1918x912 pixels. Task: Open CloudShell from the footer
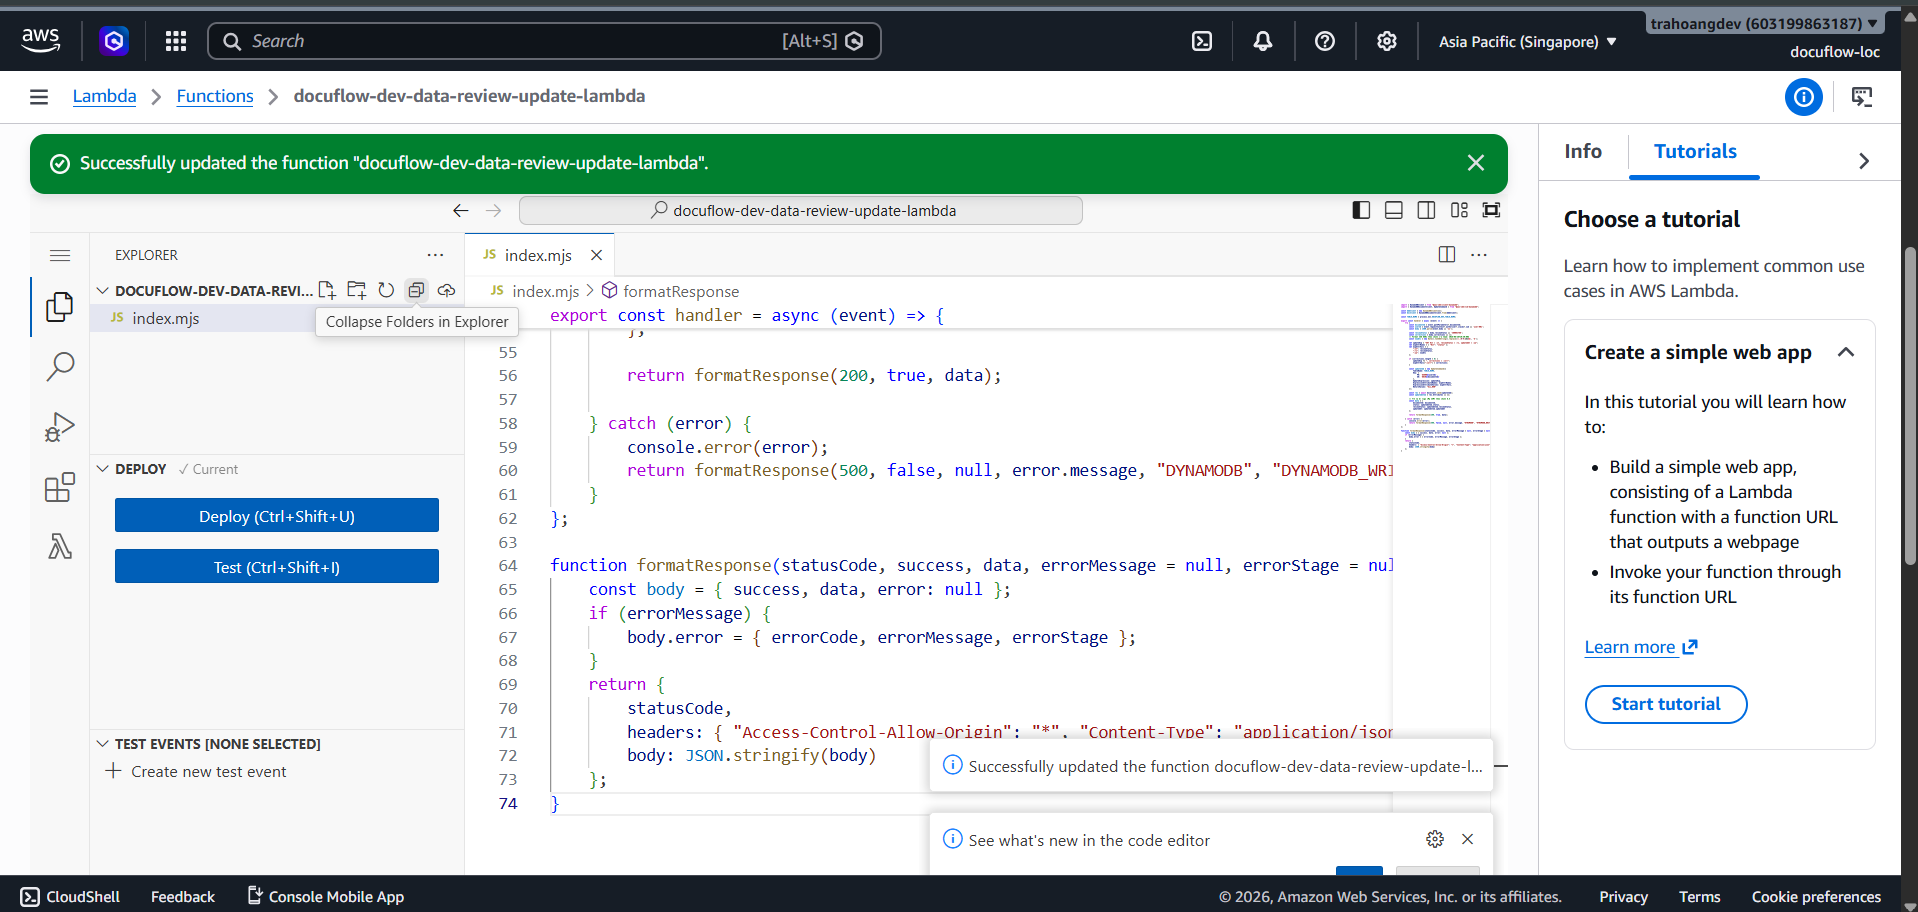(70, 897)
